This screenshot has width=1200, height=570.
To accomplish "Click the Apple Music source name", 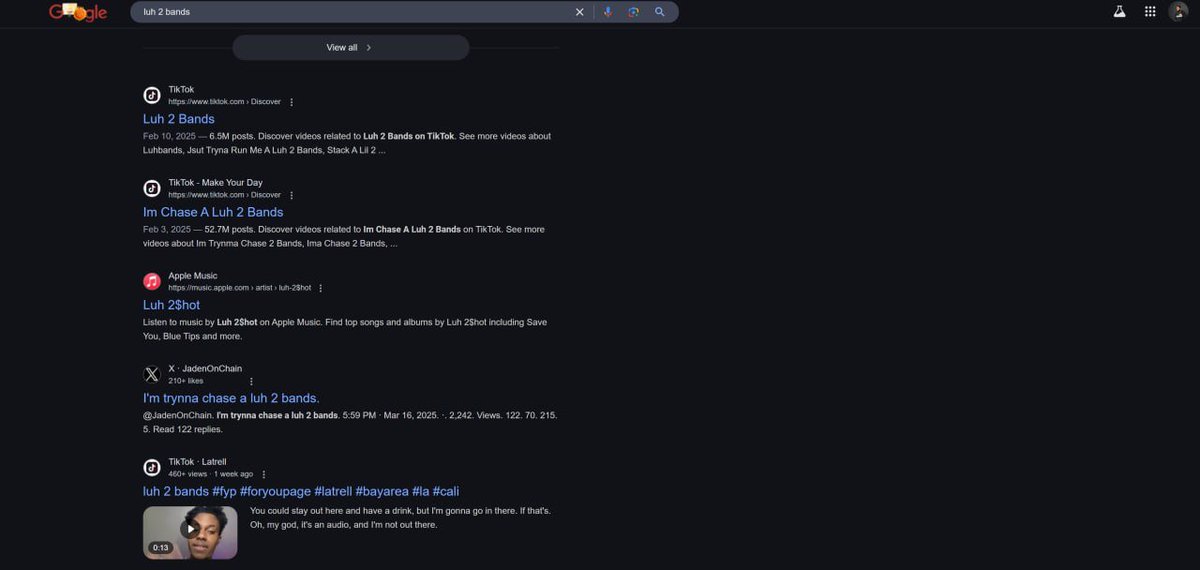I will tap(193, 275).
